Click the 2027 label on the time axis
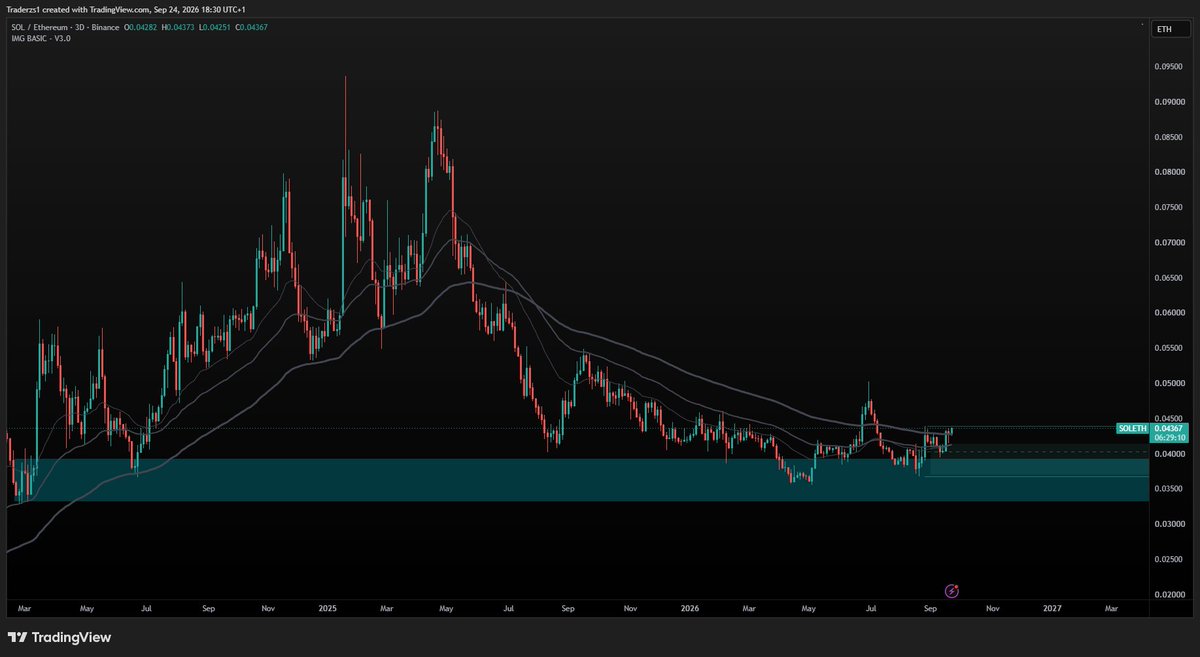The height and width of the screenshot is (657, 1200). pyautogui.click(x=1052, y=607)
